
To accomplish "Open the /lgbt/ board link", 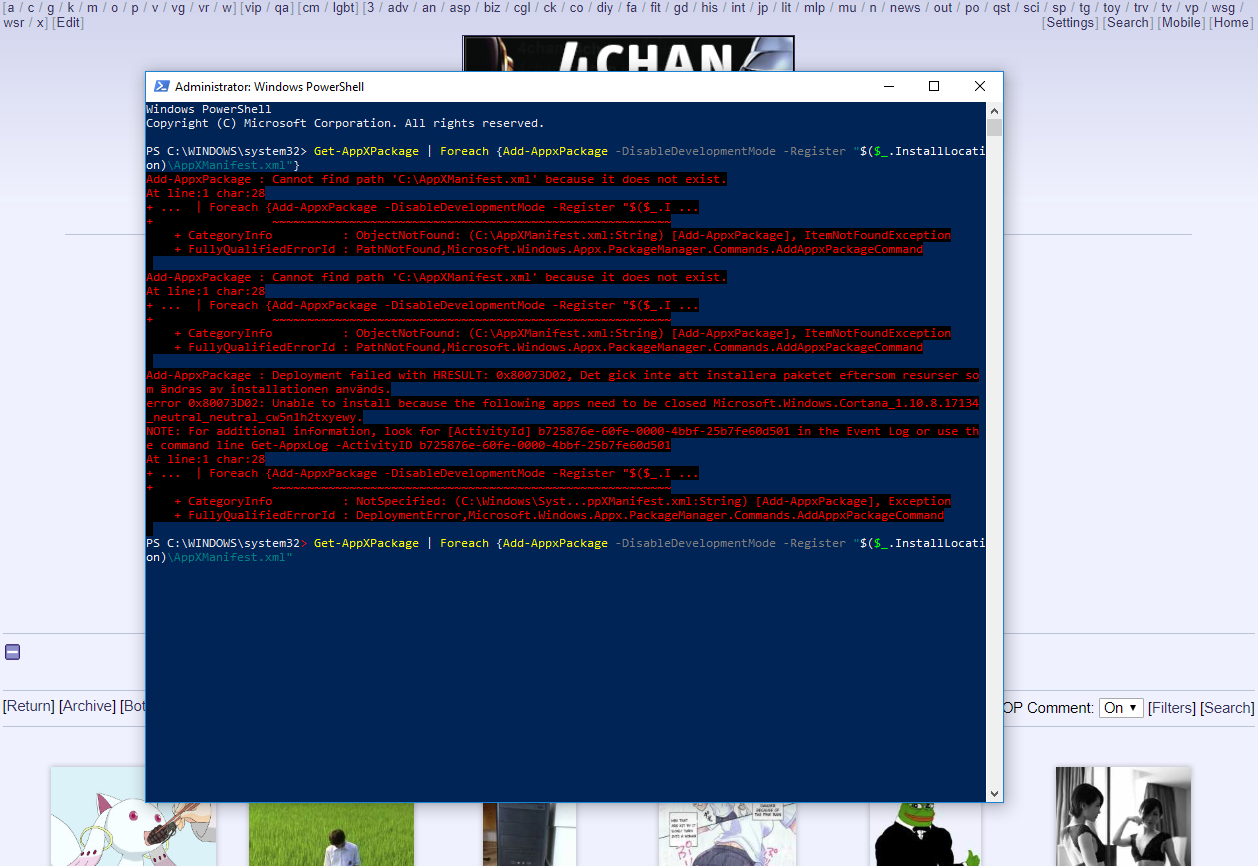I will pyautogui.click(x=344, y=8).
